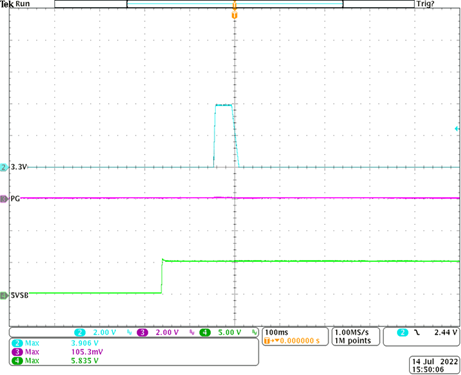Select the channel 4 ground marker labeled 5VSB
The height and width of the screenshot is (375, 461).
tap(4, 295)
